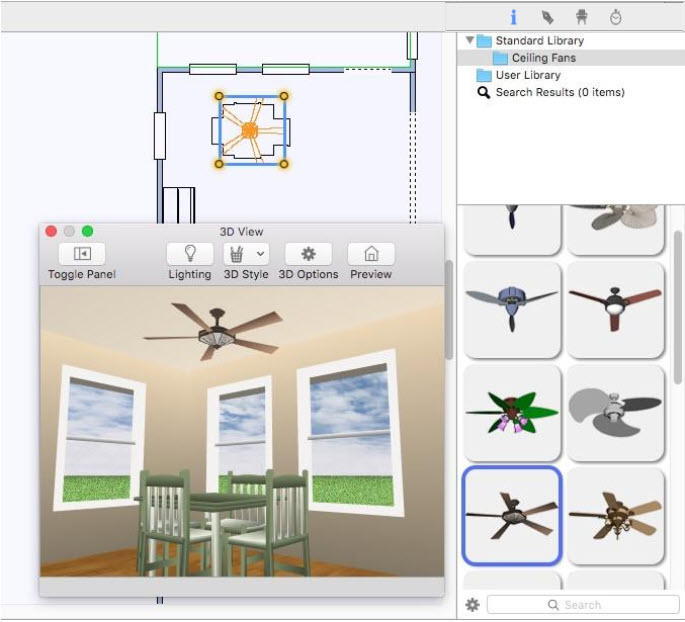Open the 3D Style dropdown arrow
The image size is (685, 622).
260,254
